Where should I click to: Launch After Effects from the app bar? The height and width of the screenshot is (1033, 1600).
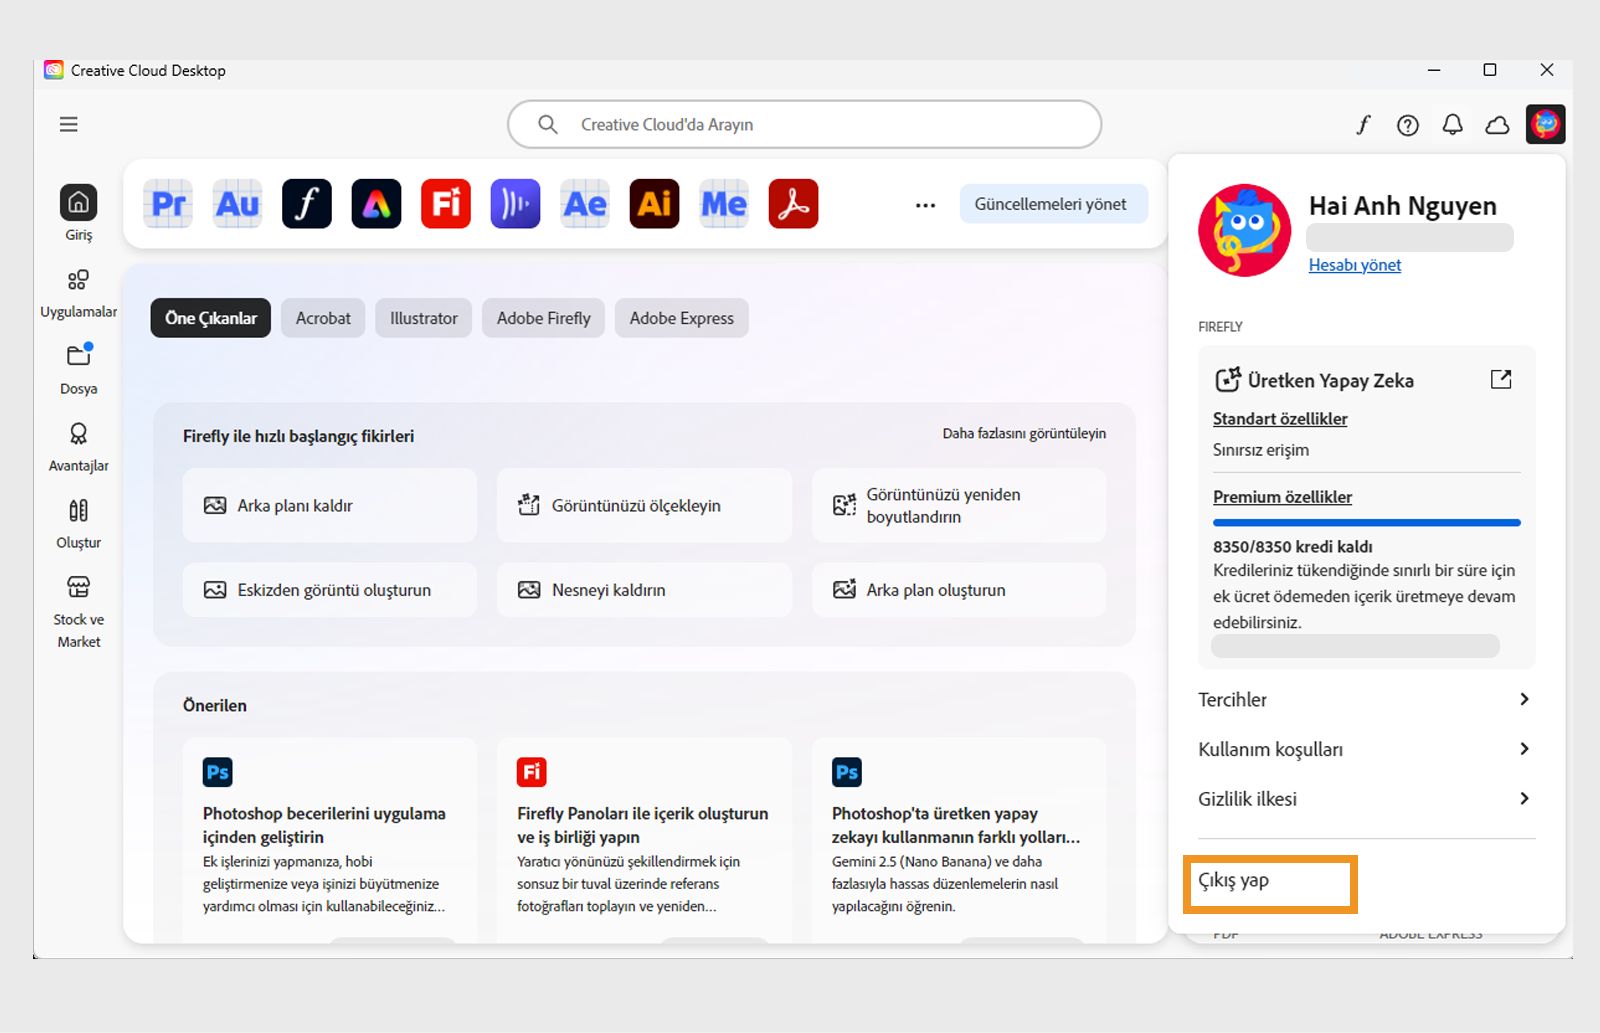[x=585, y=204]
